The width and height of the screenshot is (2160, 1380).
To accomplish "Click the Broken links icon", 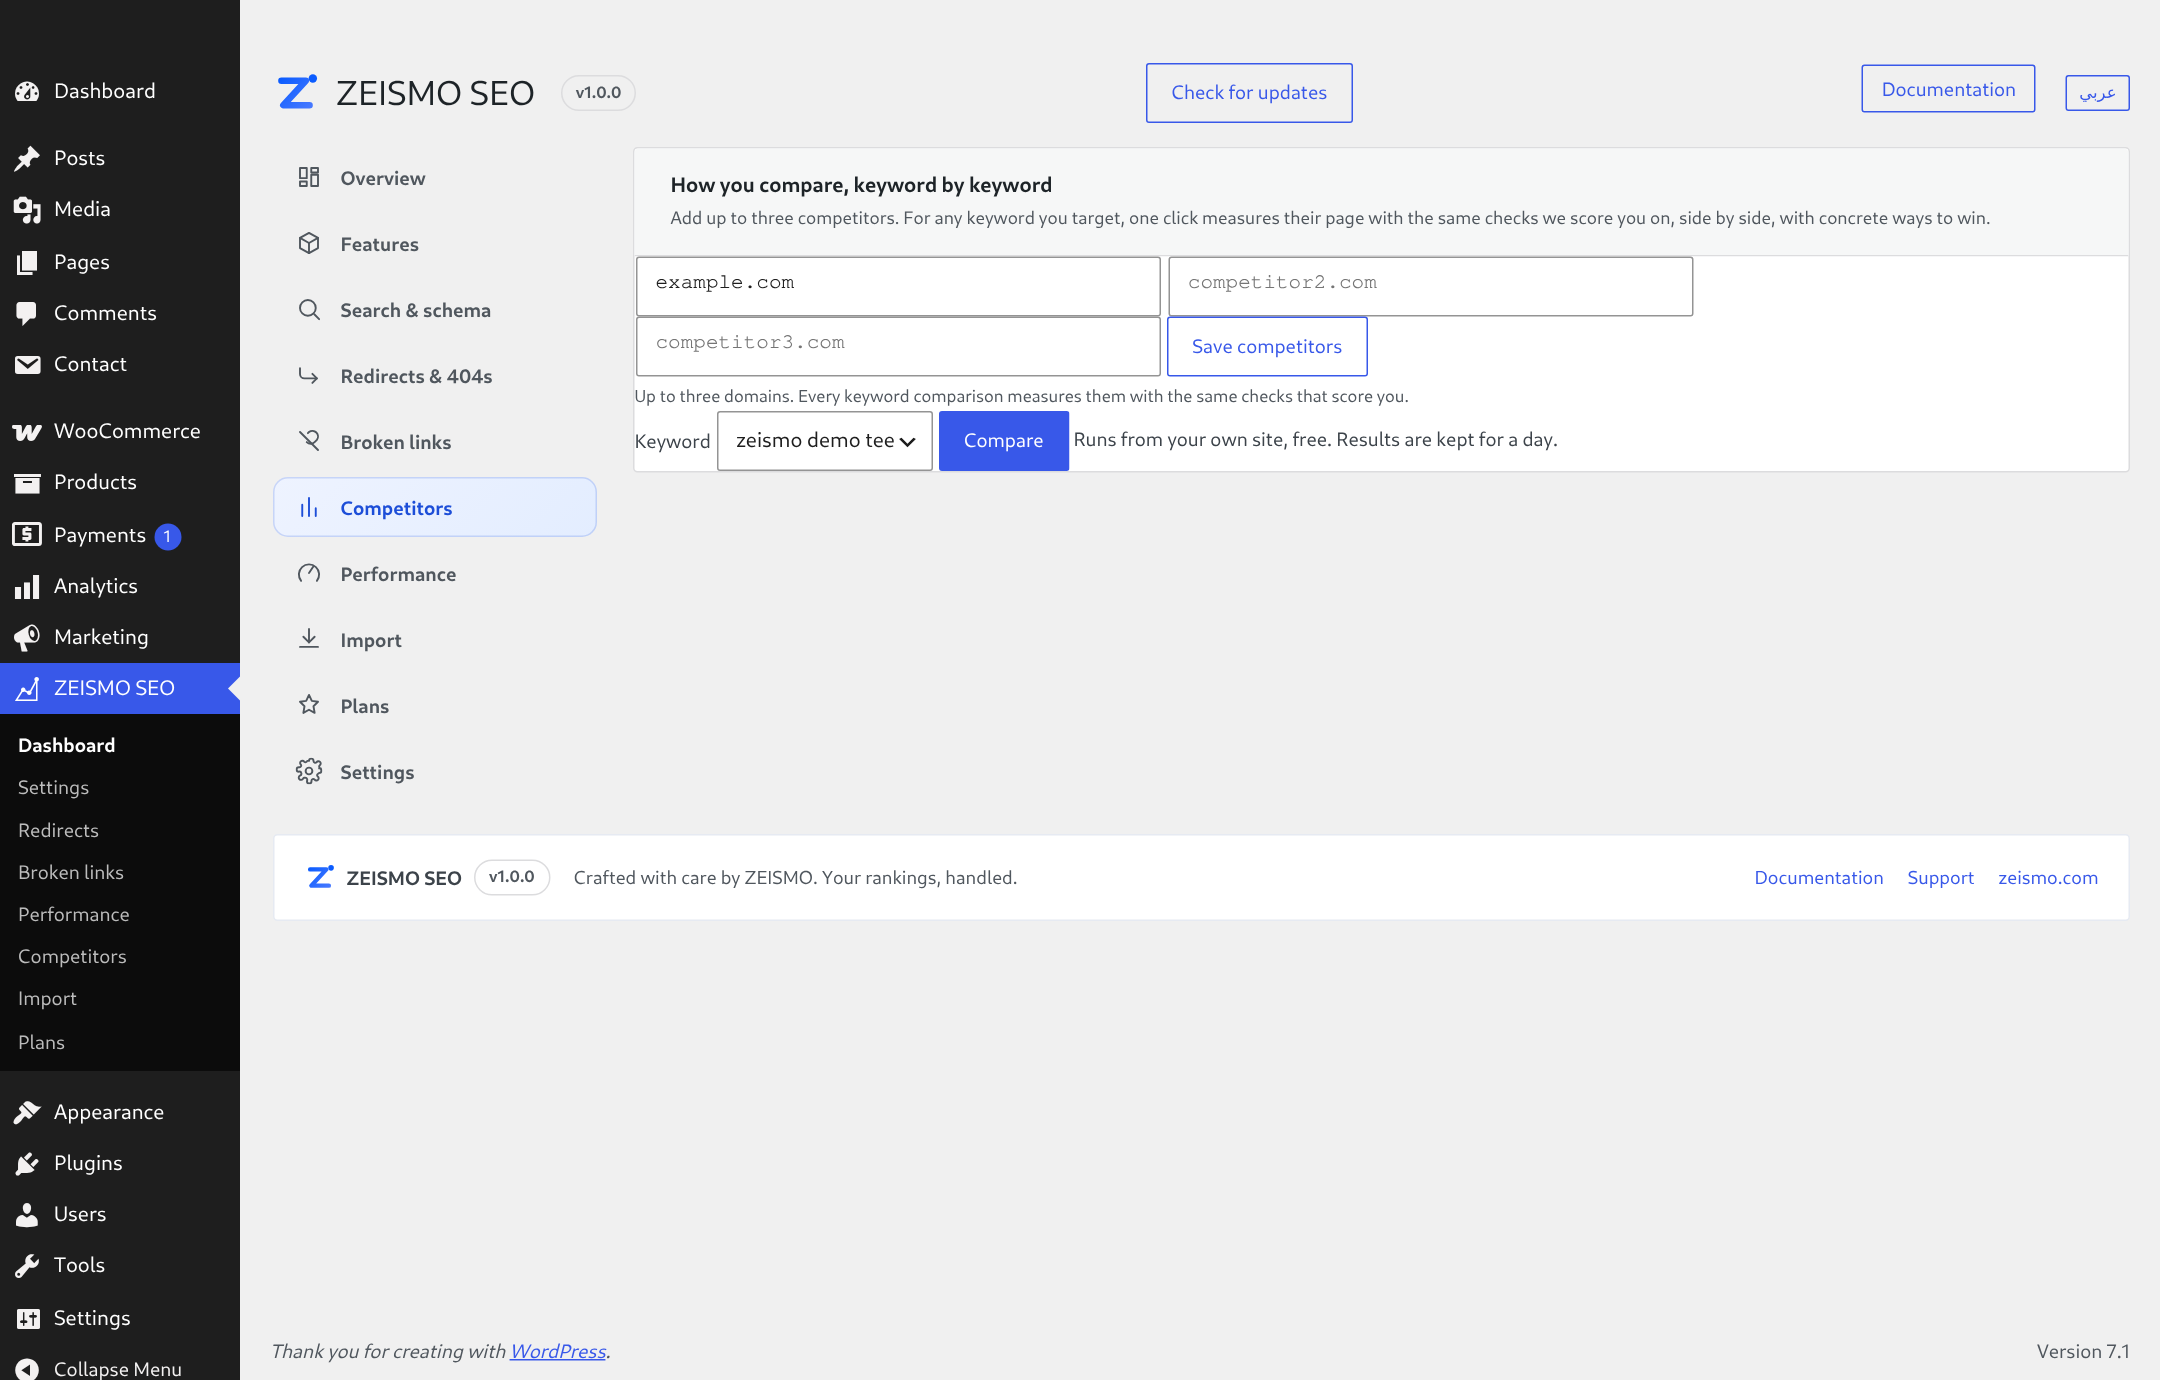I will (309, 441).
